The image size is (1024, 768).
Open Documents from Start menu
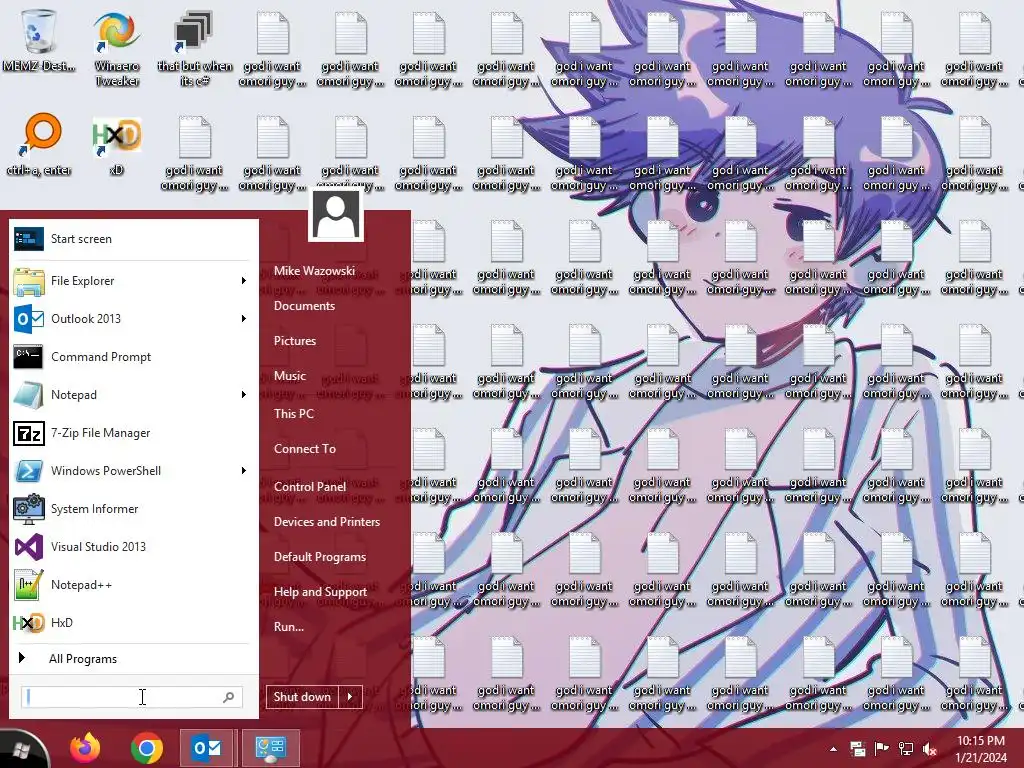pyautogui.click(x=304, y=306)
